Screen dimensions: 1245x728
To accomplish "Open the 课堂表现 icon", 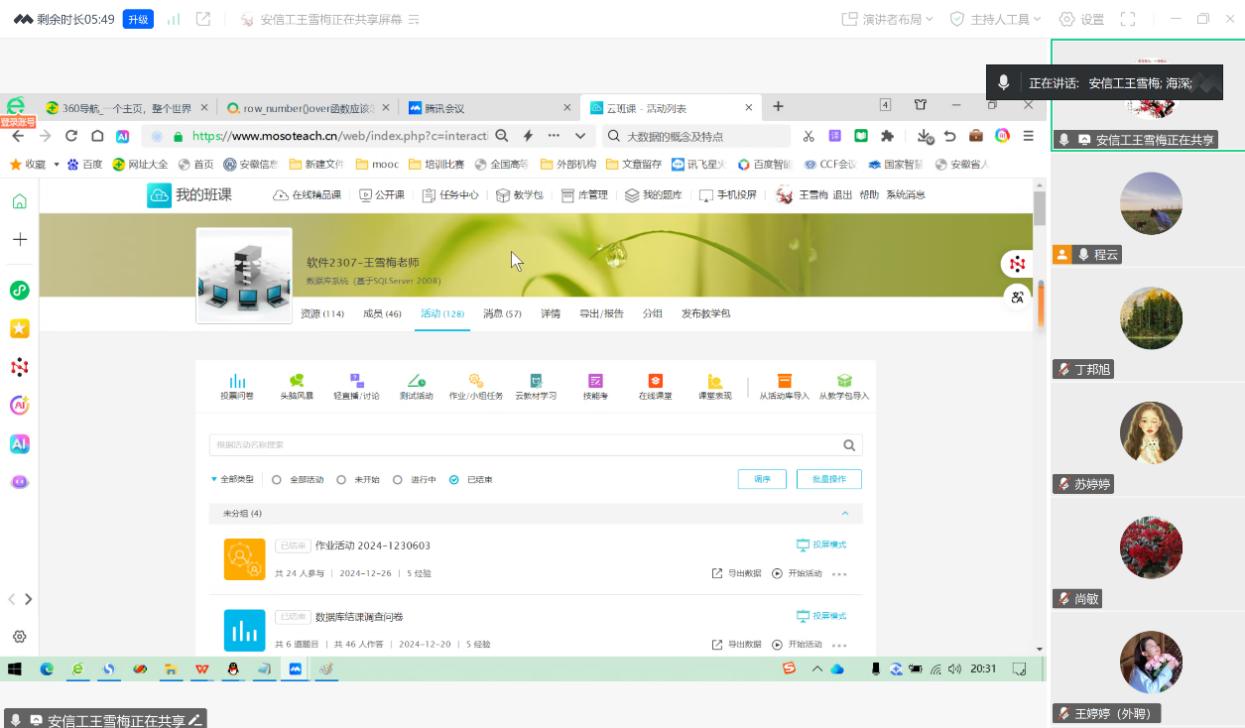I will point(714,382).
